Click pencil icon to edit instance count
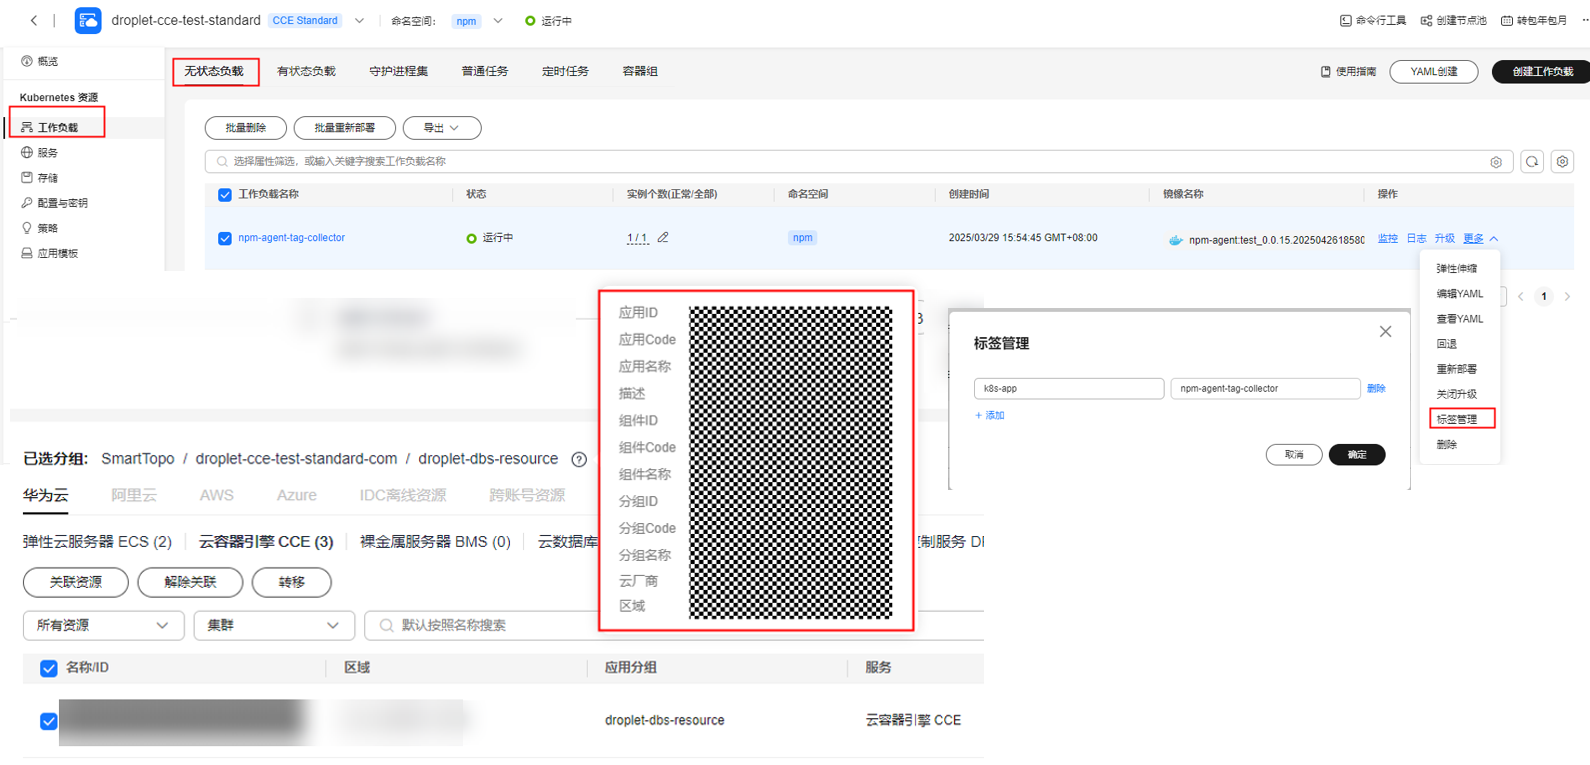Image resolution: width=1590 pixels, height=765 pixels. tap(663, 238)
